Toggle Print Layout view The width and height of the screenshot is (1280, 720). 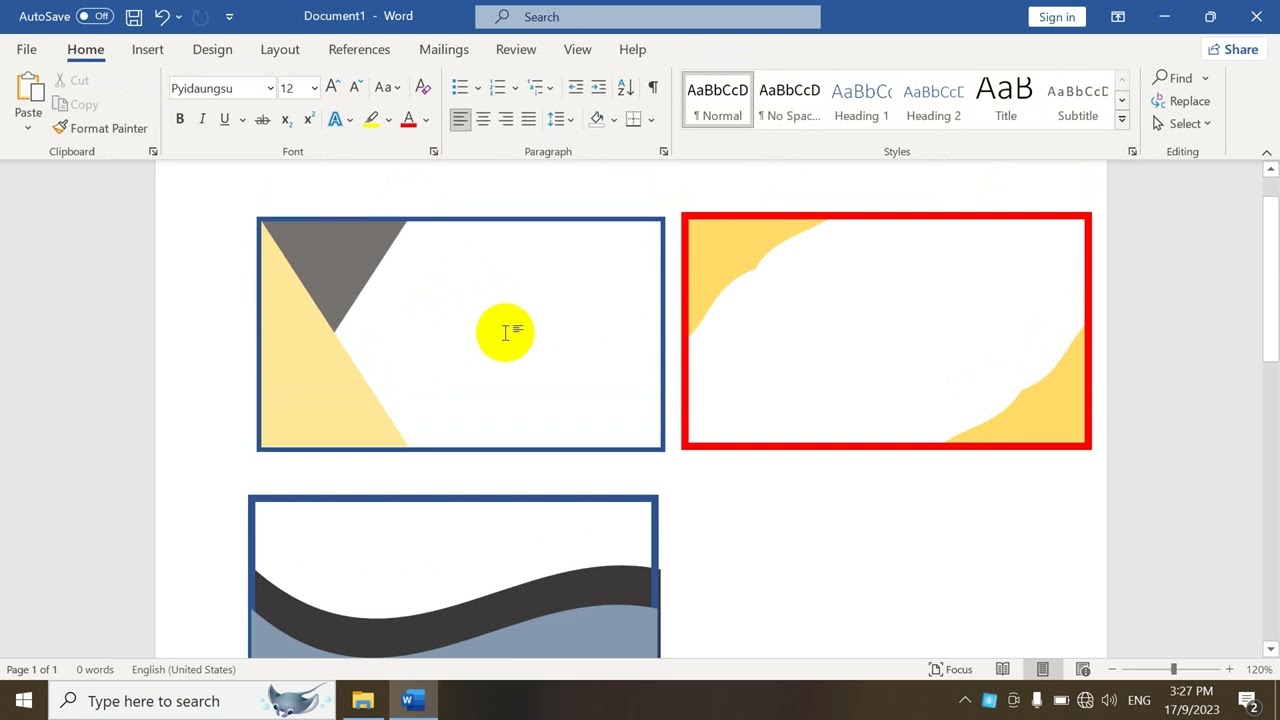[1042, 669]
